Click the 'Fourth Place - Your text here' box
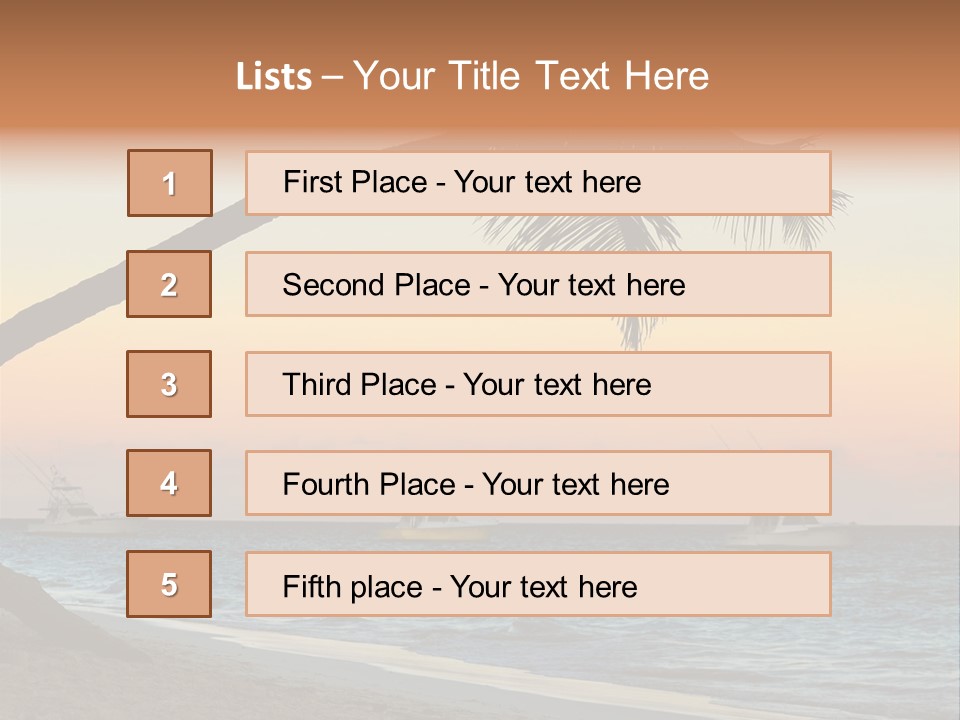Viewport: 960px width, 720px height. click(x=538, y=483)
